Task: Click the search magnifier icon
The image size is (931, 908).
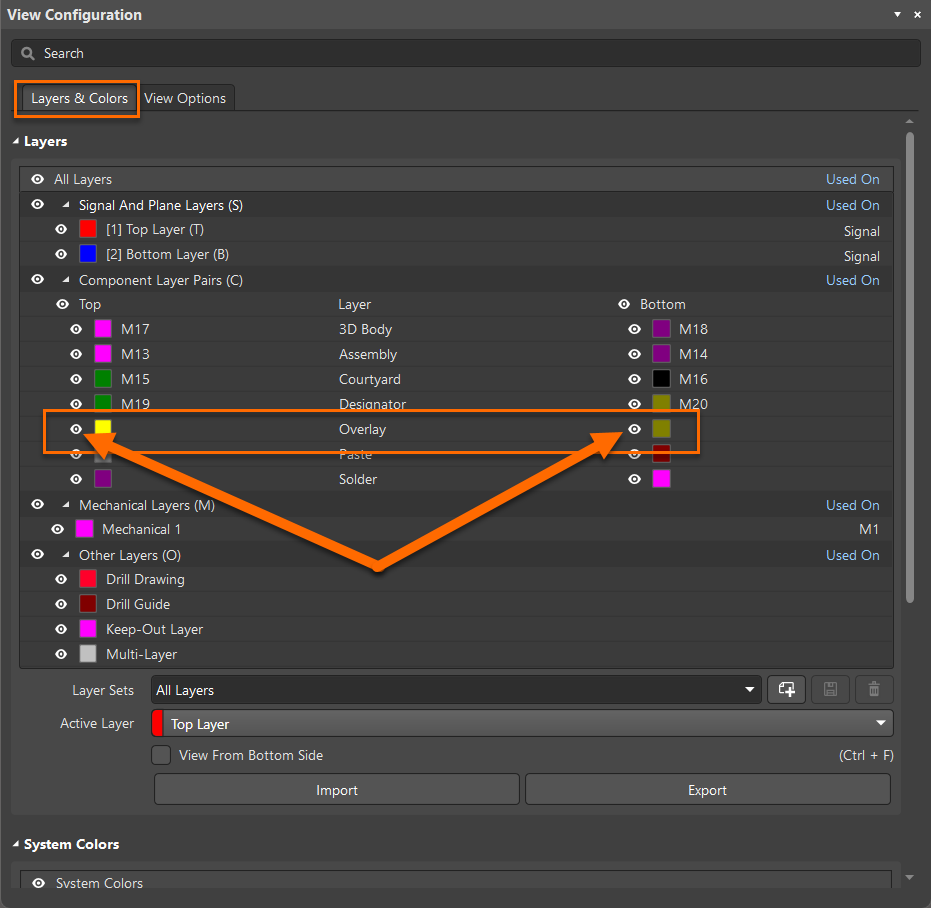Action: tap(28, 53)
